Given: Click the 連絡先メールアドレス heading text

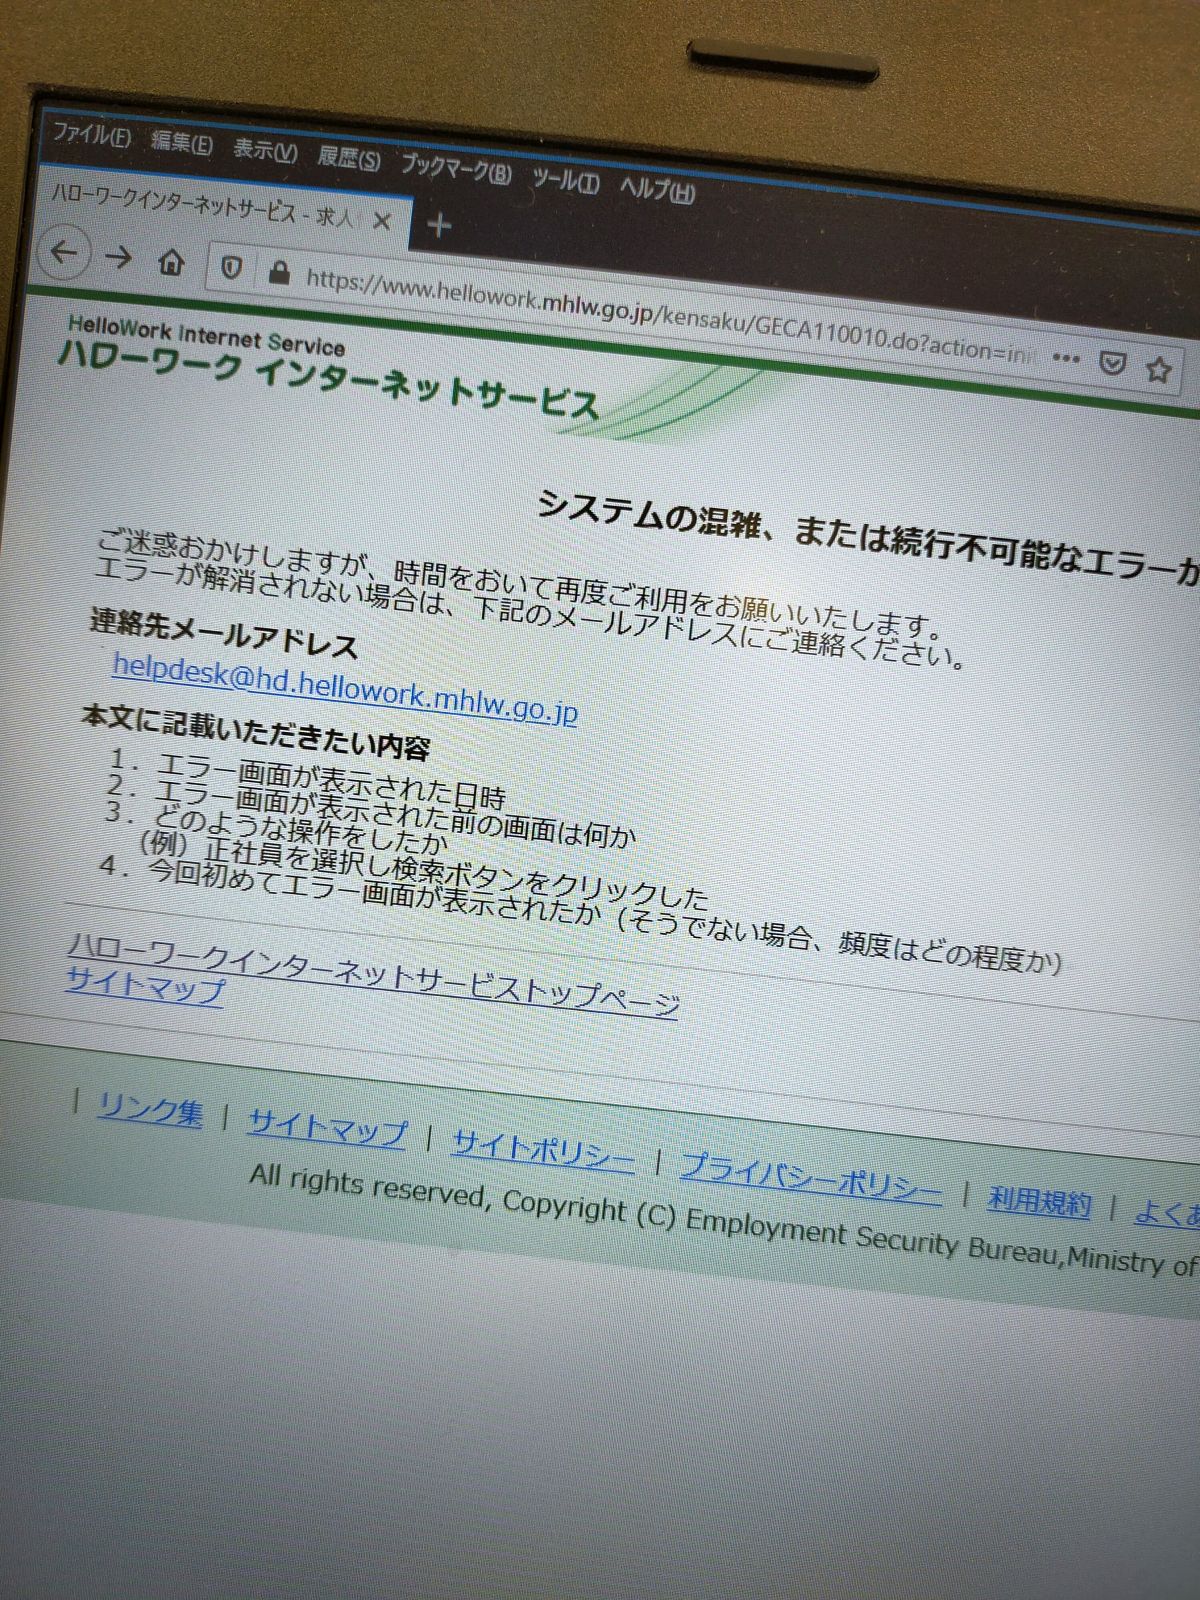Looking at the screenshot, I should pyautogui.click(x=224, y=634).
